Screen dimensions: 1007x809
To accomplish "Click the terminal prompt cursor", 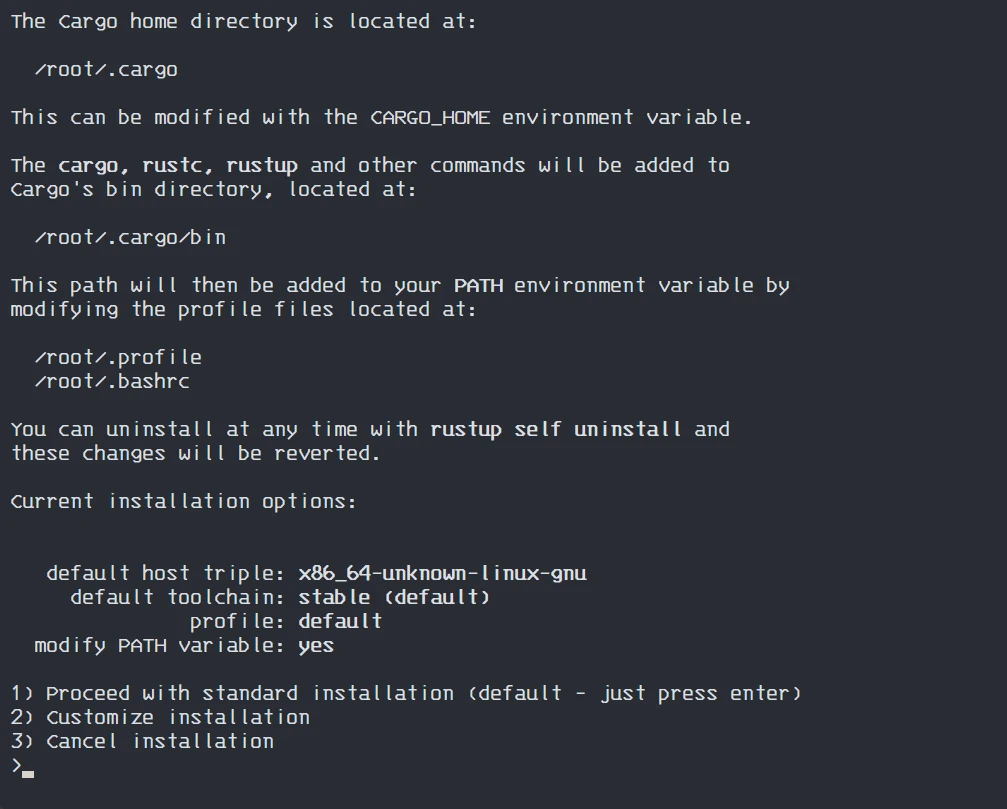I will (28, 774).
